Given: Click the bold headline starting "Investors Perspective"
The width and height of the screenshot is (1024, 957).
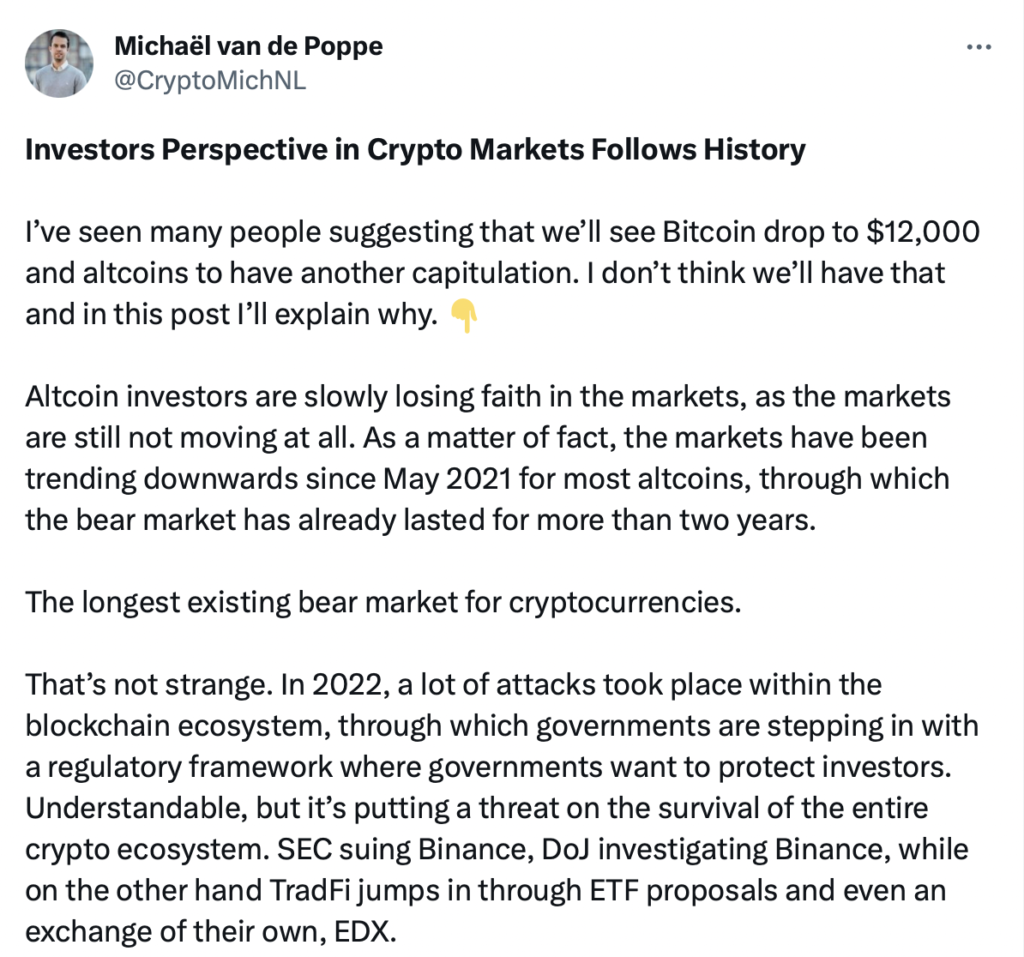Looking at the screenshot, I should [414, 150].
